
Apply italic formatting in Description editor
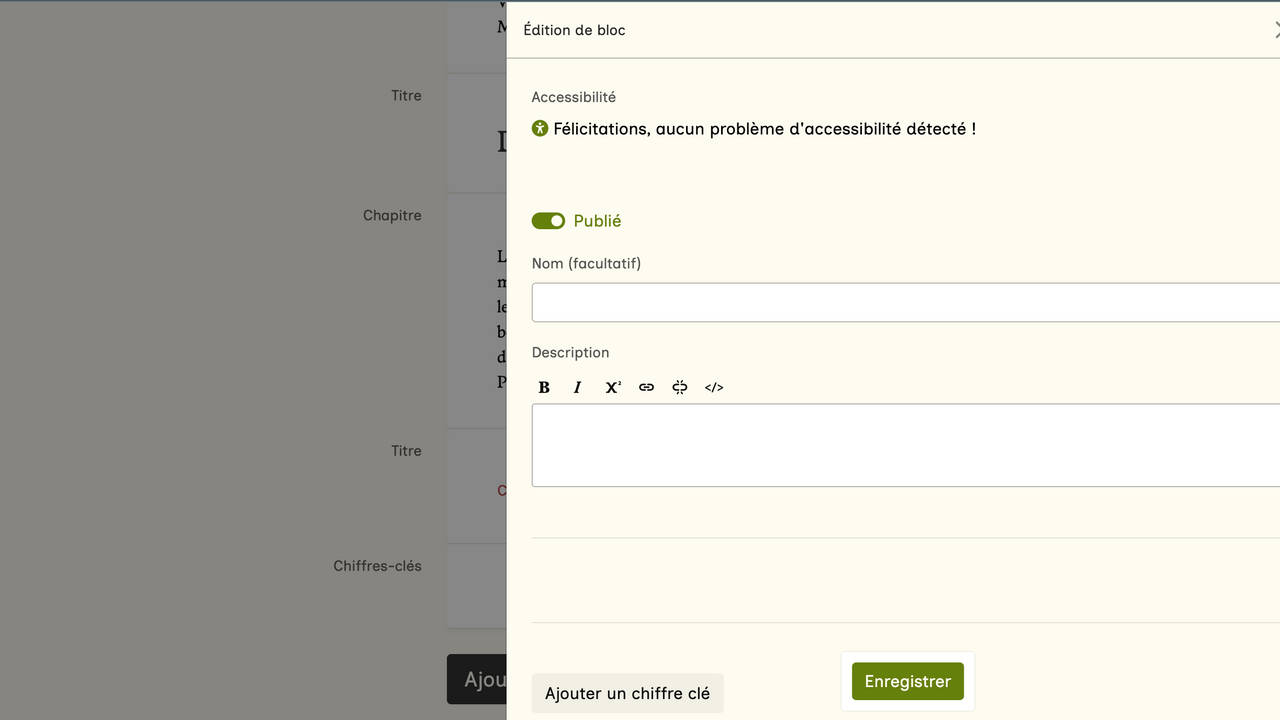coord(578,388)
